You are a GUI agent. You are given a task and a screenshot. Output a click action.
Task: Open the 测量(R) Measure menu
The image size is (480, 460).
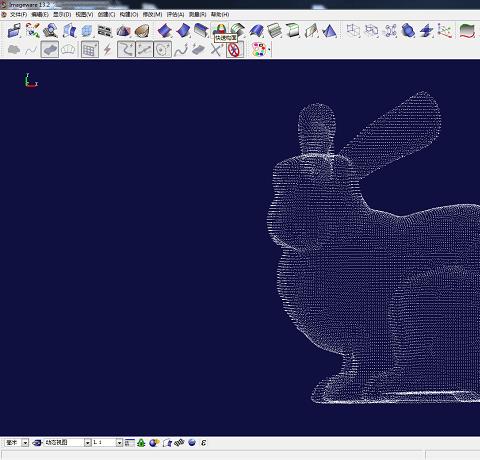coord(197,15)
